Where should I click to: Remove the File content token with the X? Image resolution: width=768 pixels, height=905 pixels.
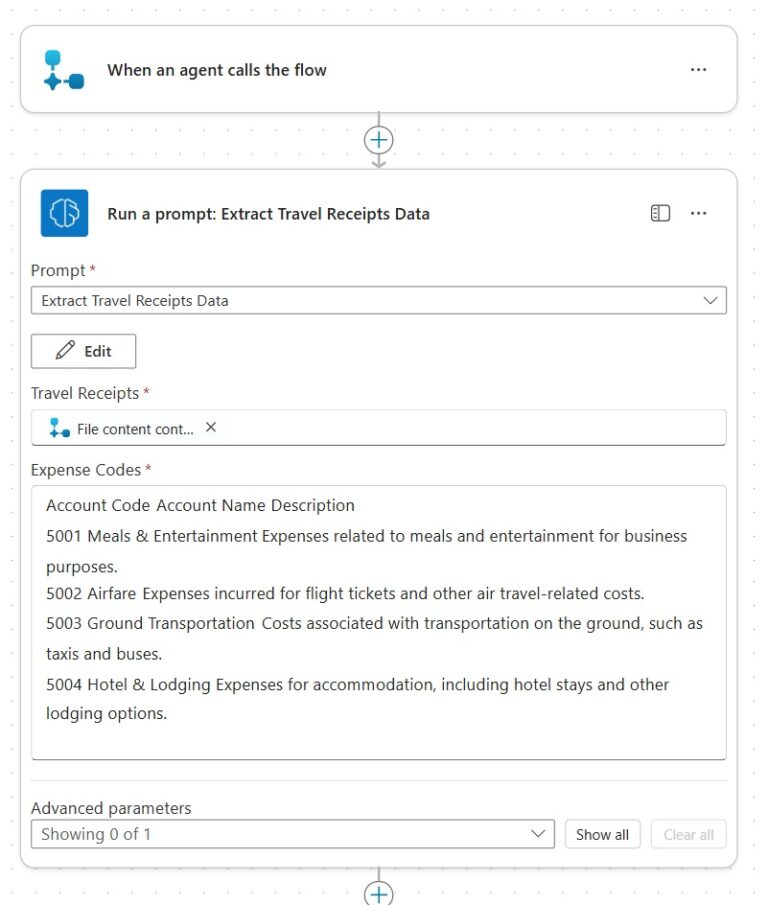210,427
